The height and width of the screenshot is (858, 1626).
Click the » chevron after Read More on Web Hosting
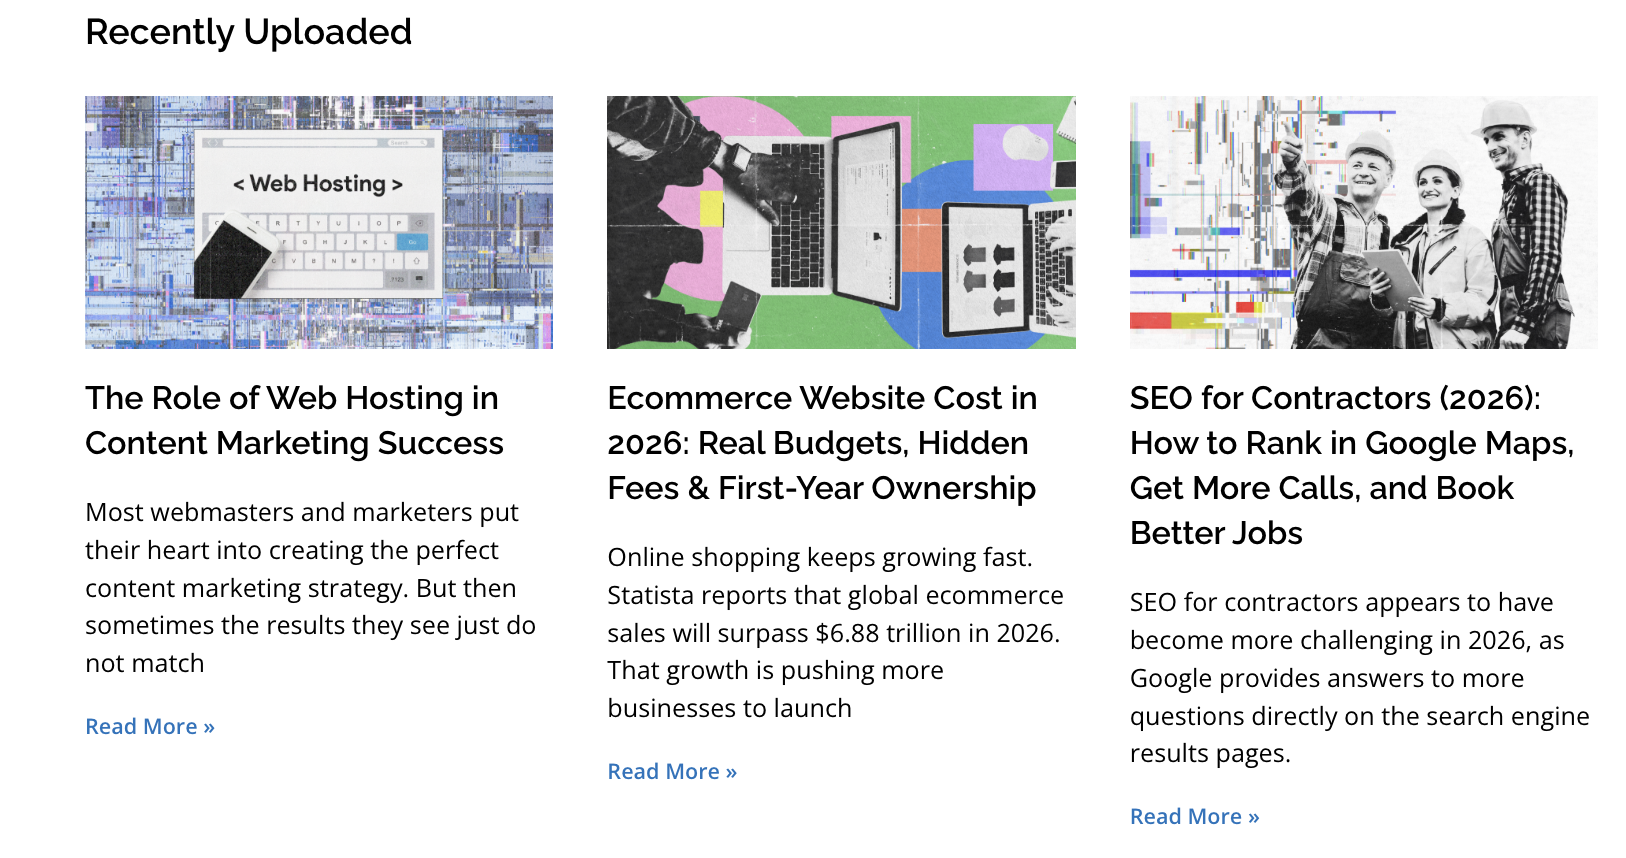click(x=206, y=726)
